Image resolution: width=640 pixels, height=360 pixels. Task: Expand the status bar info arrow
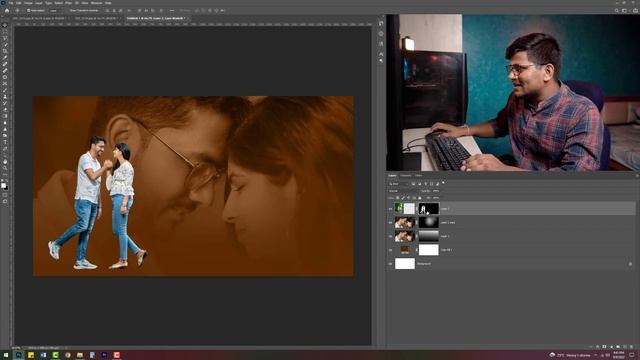(66, 348)
